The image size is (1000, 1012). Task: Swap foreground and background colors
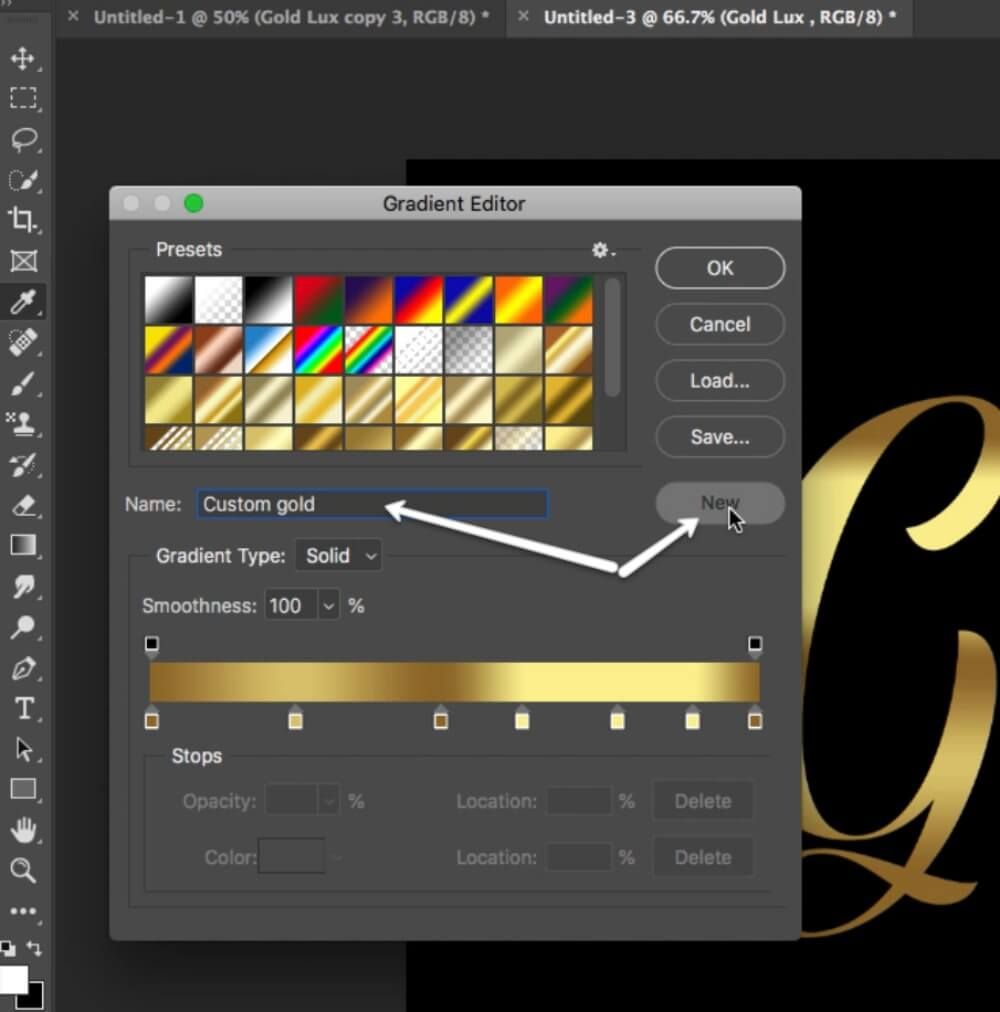click(34, 947)
